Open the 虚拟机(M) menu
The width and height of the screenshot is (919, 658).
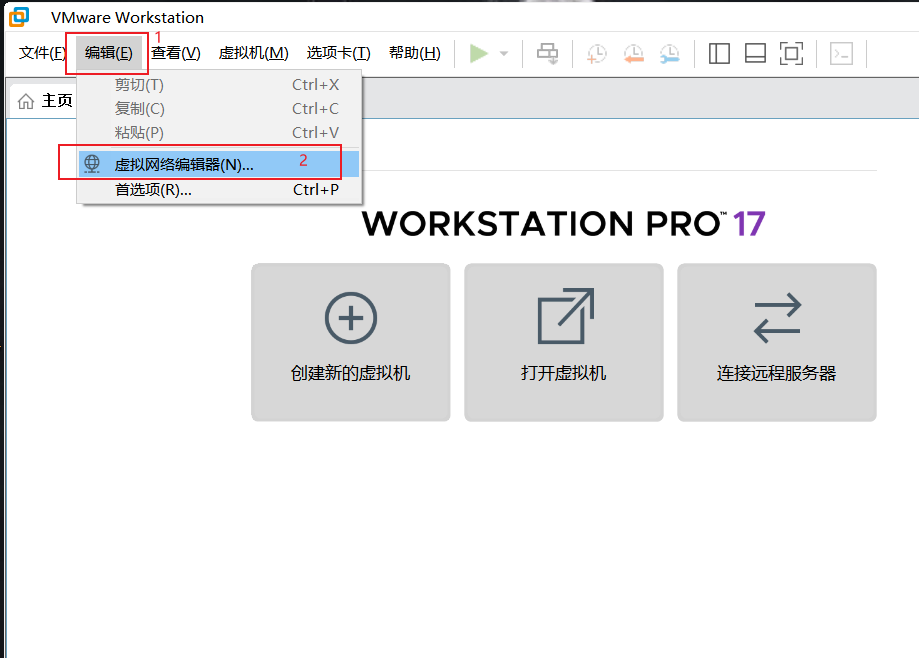tap(253, 53)
